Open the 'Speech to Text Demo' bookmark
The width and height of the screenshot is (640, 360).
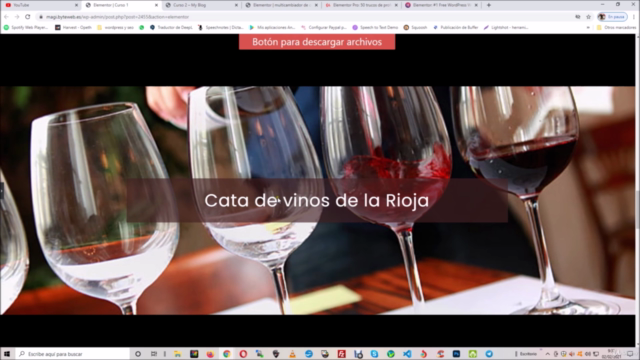(x=375, y=27)
